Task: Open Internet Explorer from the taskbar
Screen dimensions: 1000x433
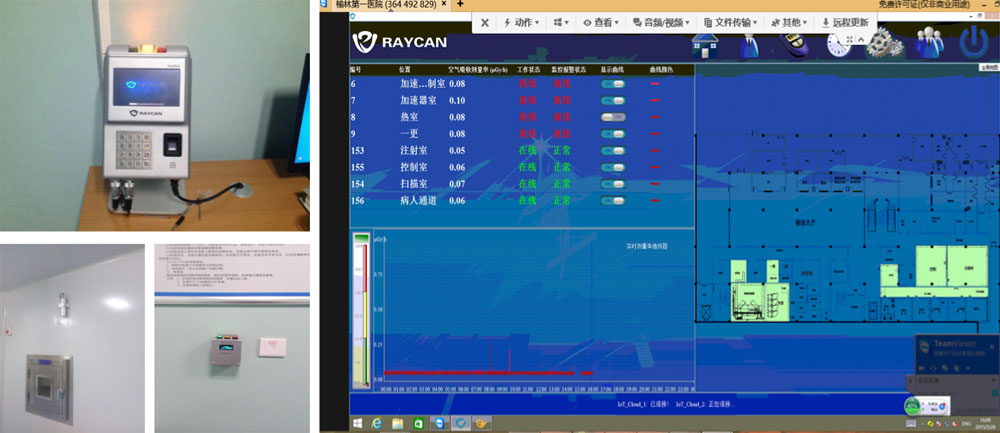Action: 376,423
